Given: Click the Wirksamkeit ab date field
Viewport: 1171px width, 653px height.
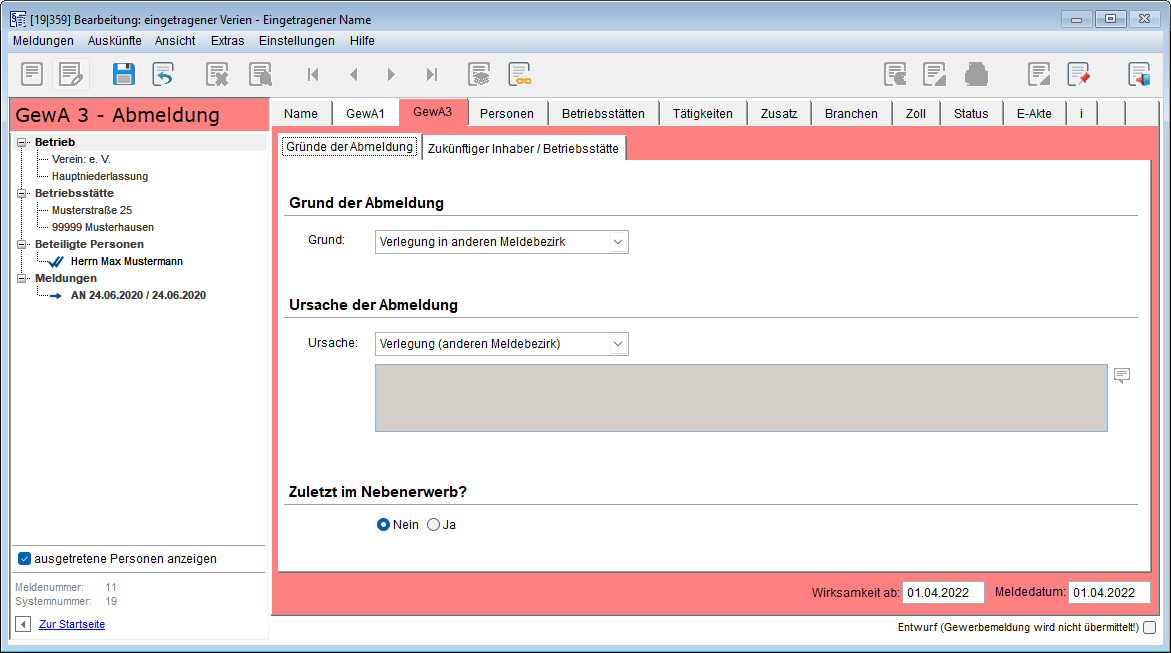Looking at the screenshot, I should pyautogui.click(x=942, y=593).
